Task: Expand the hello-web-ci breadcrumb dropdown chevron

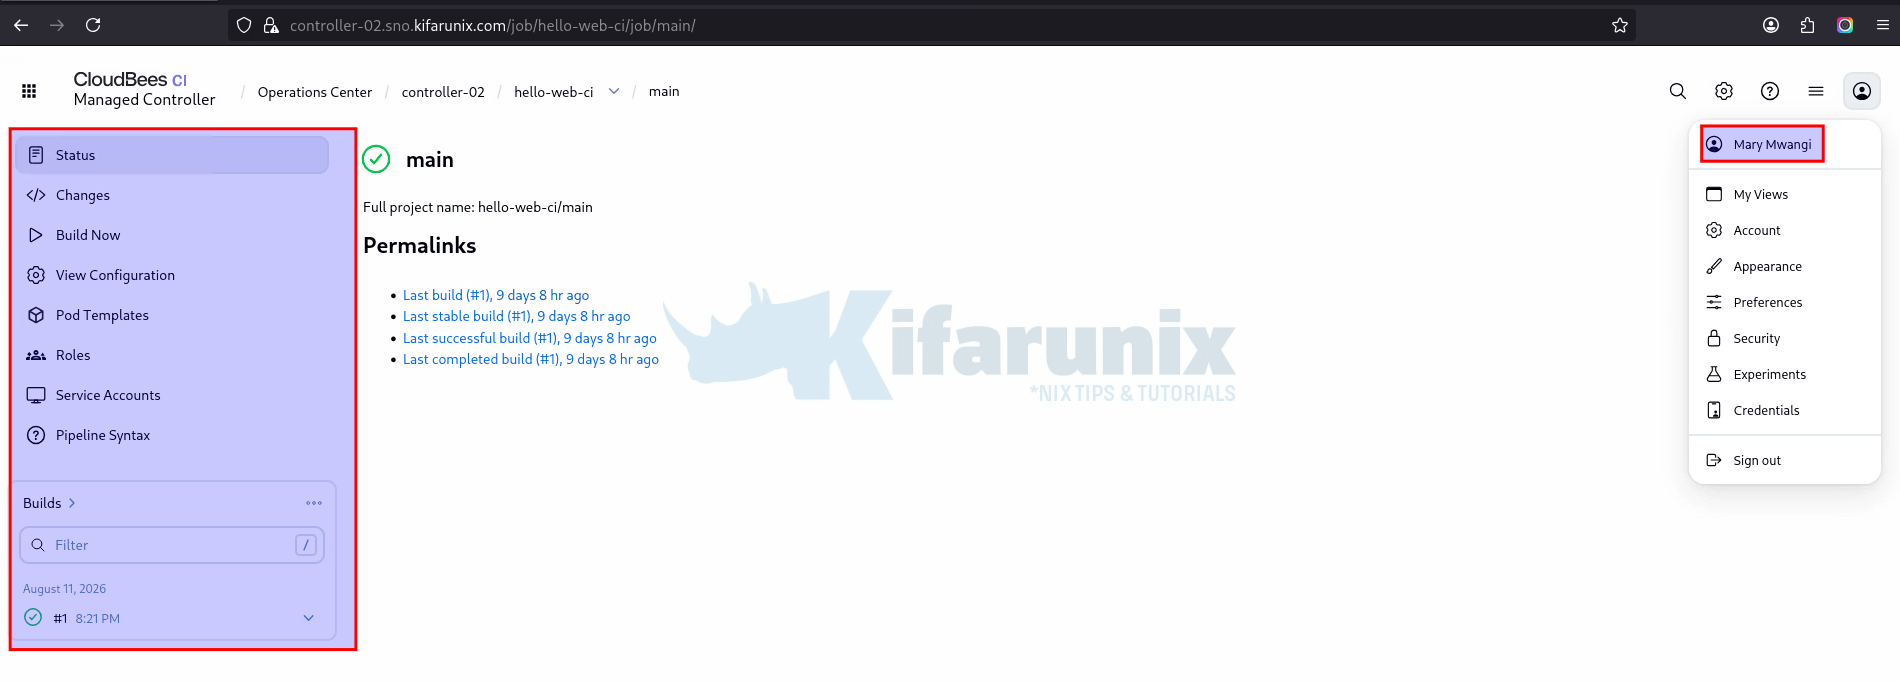Action: pyautogui.click(x=614, y=91)
